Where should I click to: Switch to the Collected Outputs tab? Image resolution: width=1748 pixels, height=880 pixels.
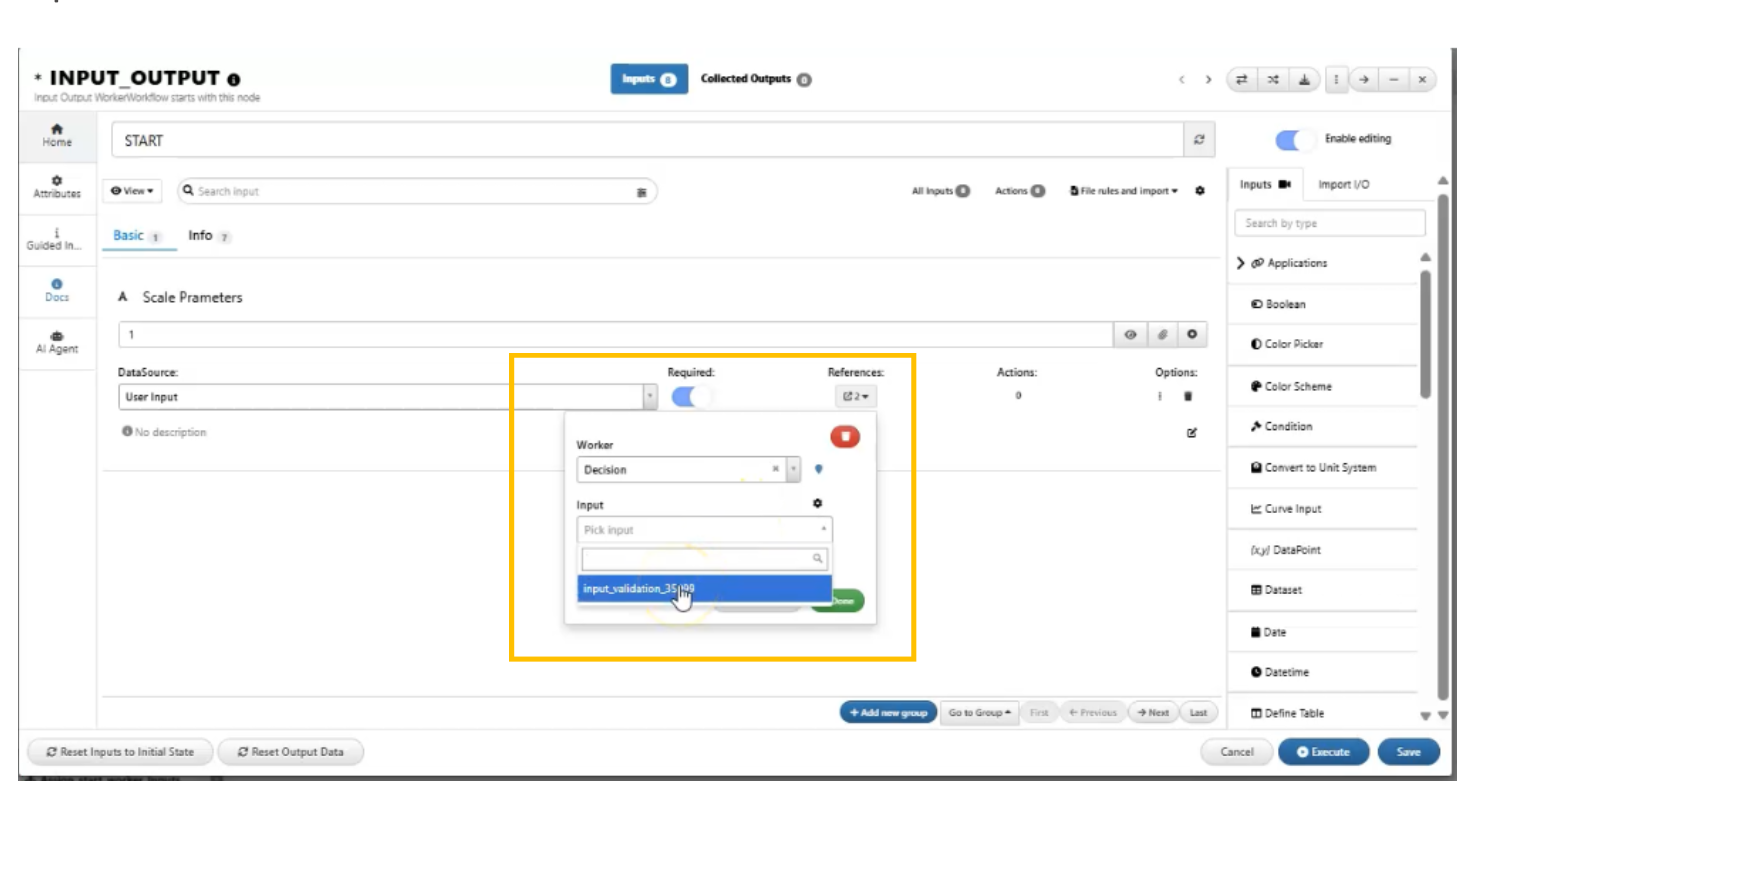coord(756,79)
